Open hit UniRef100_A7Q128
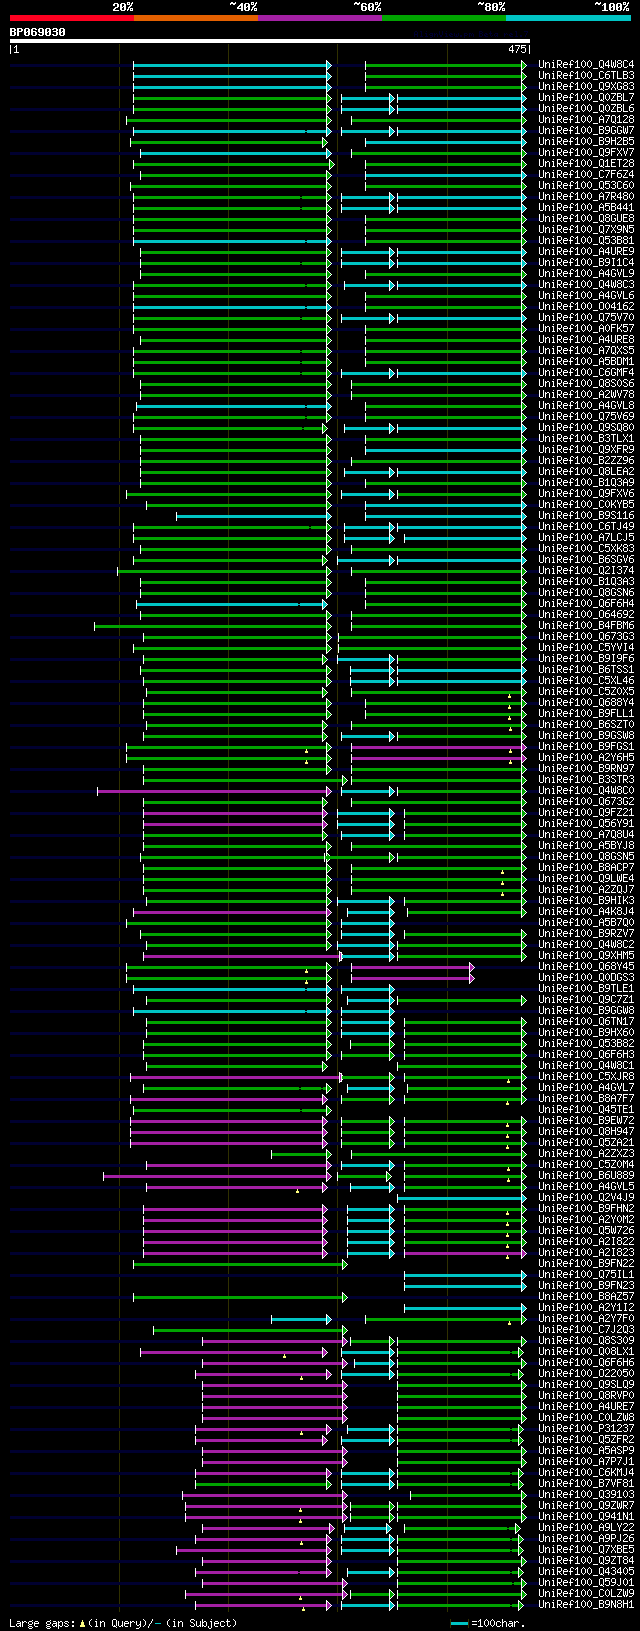This screenshot has height=1631, width=640. (x=586, y=119)
